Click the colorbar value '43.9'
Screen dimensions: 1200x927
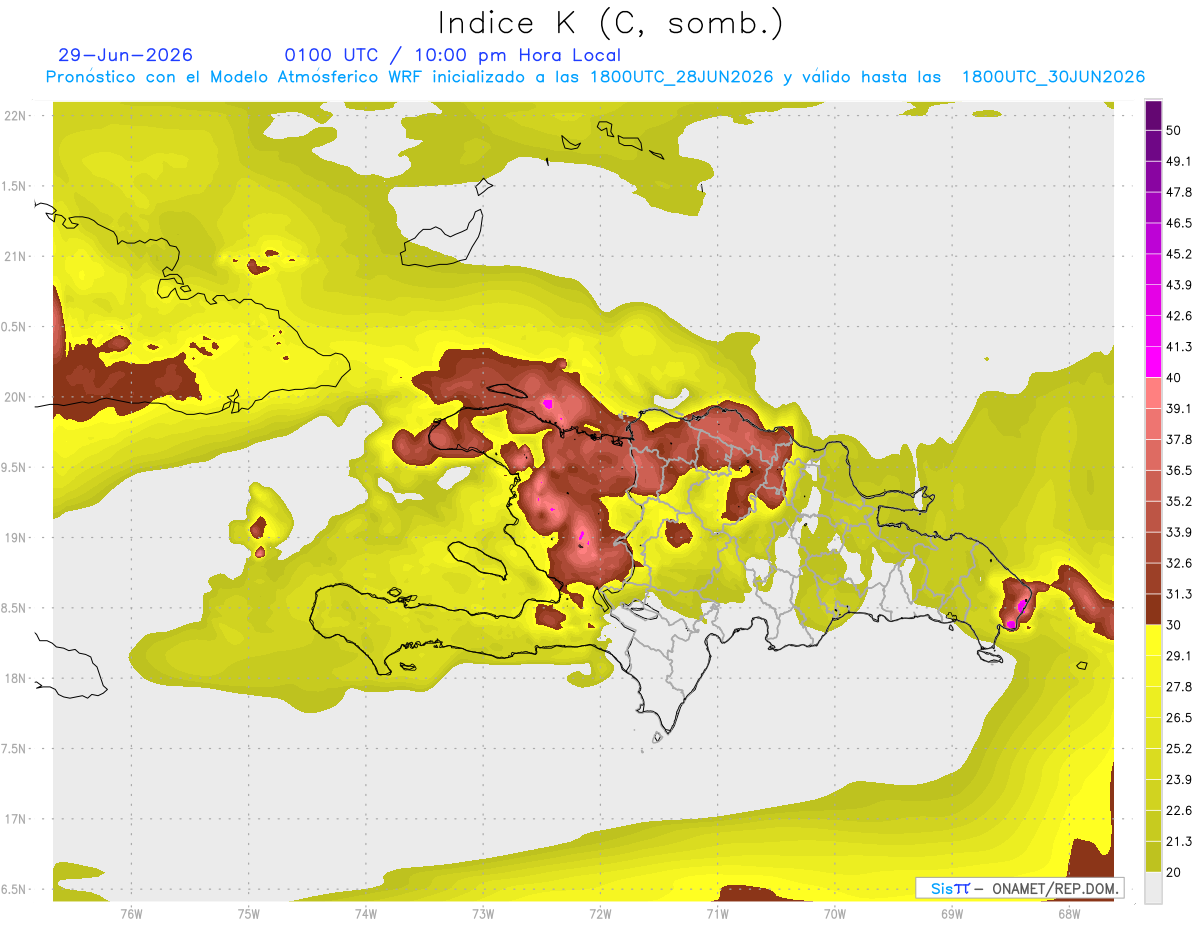(x=1180, y=285)
